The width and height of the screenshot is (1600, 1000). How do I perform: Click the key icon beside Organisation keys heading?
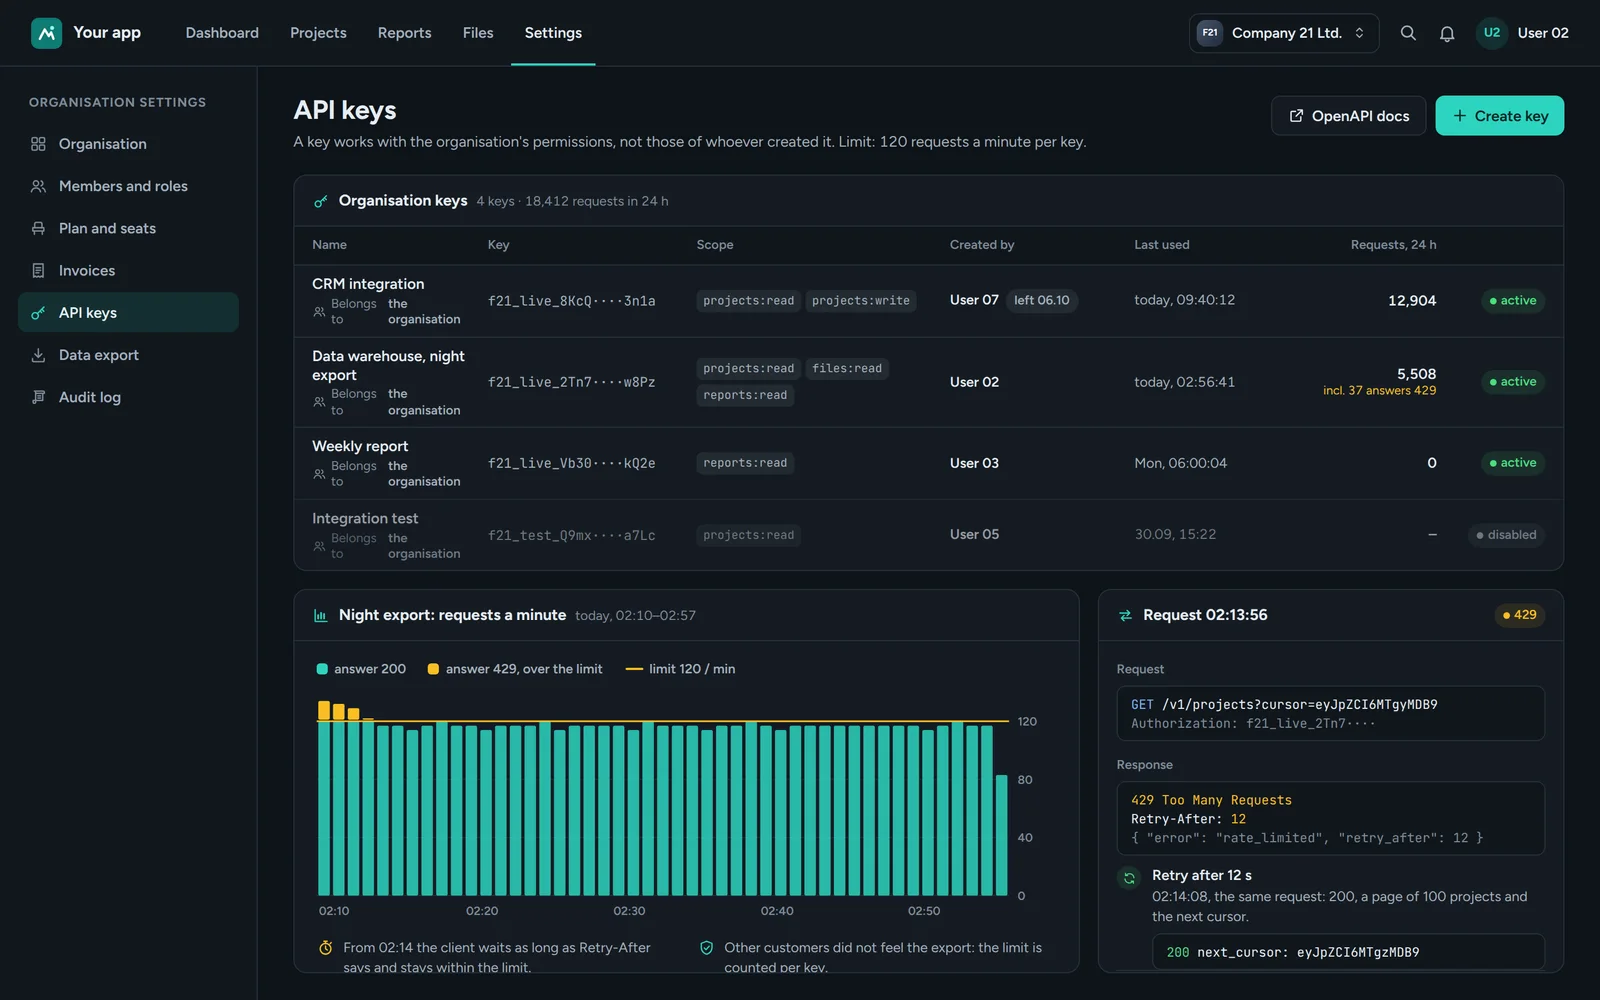[320, 201]
